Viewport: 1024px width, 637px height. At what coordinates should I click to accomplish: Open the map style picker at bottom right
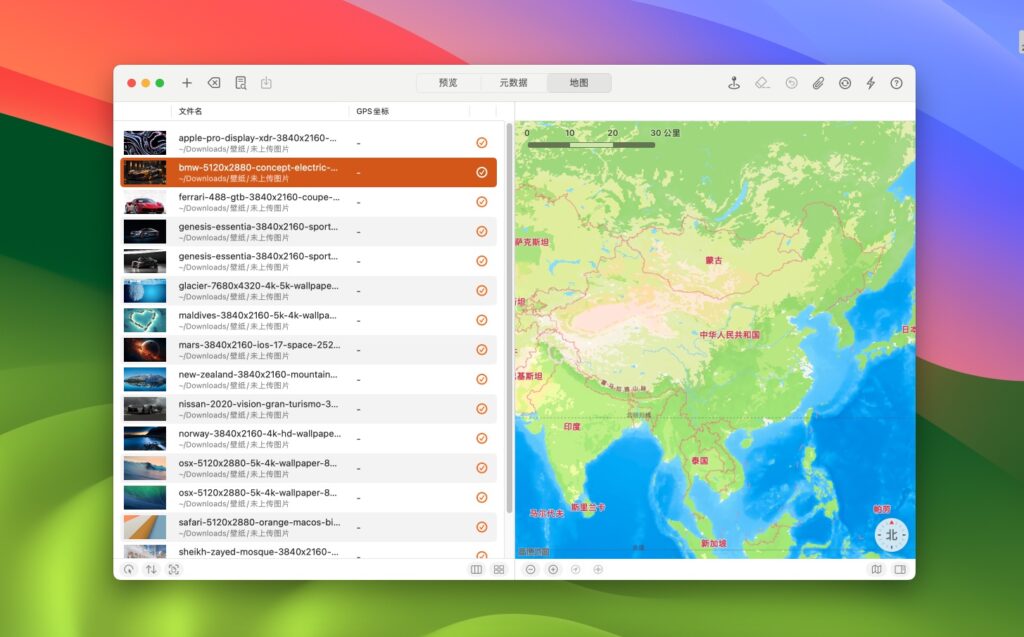tap(877, 569)
